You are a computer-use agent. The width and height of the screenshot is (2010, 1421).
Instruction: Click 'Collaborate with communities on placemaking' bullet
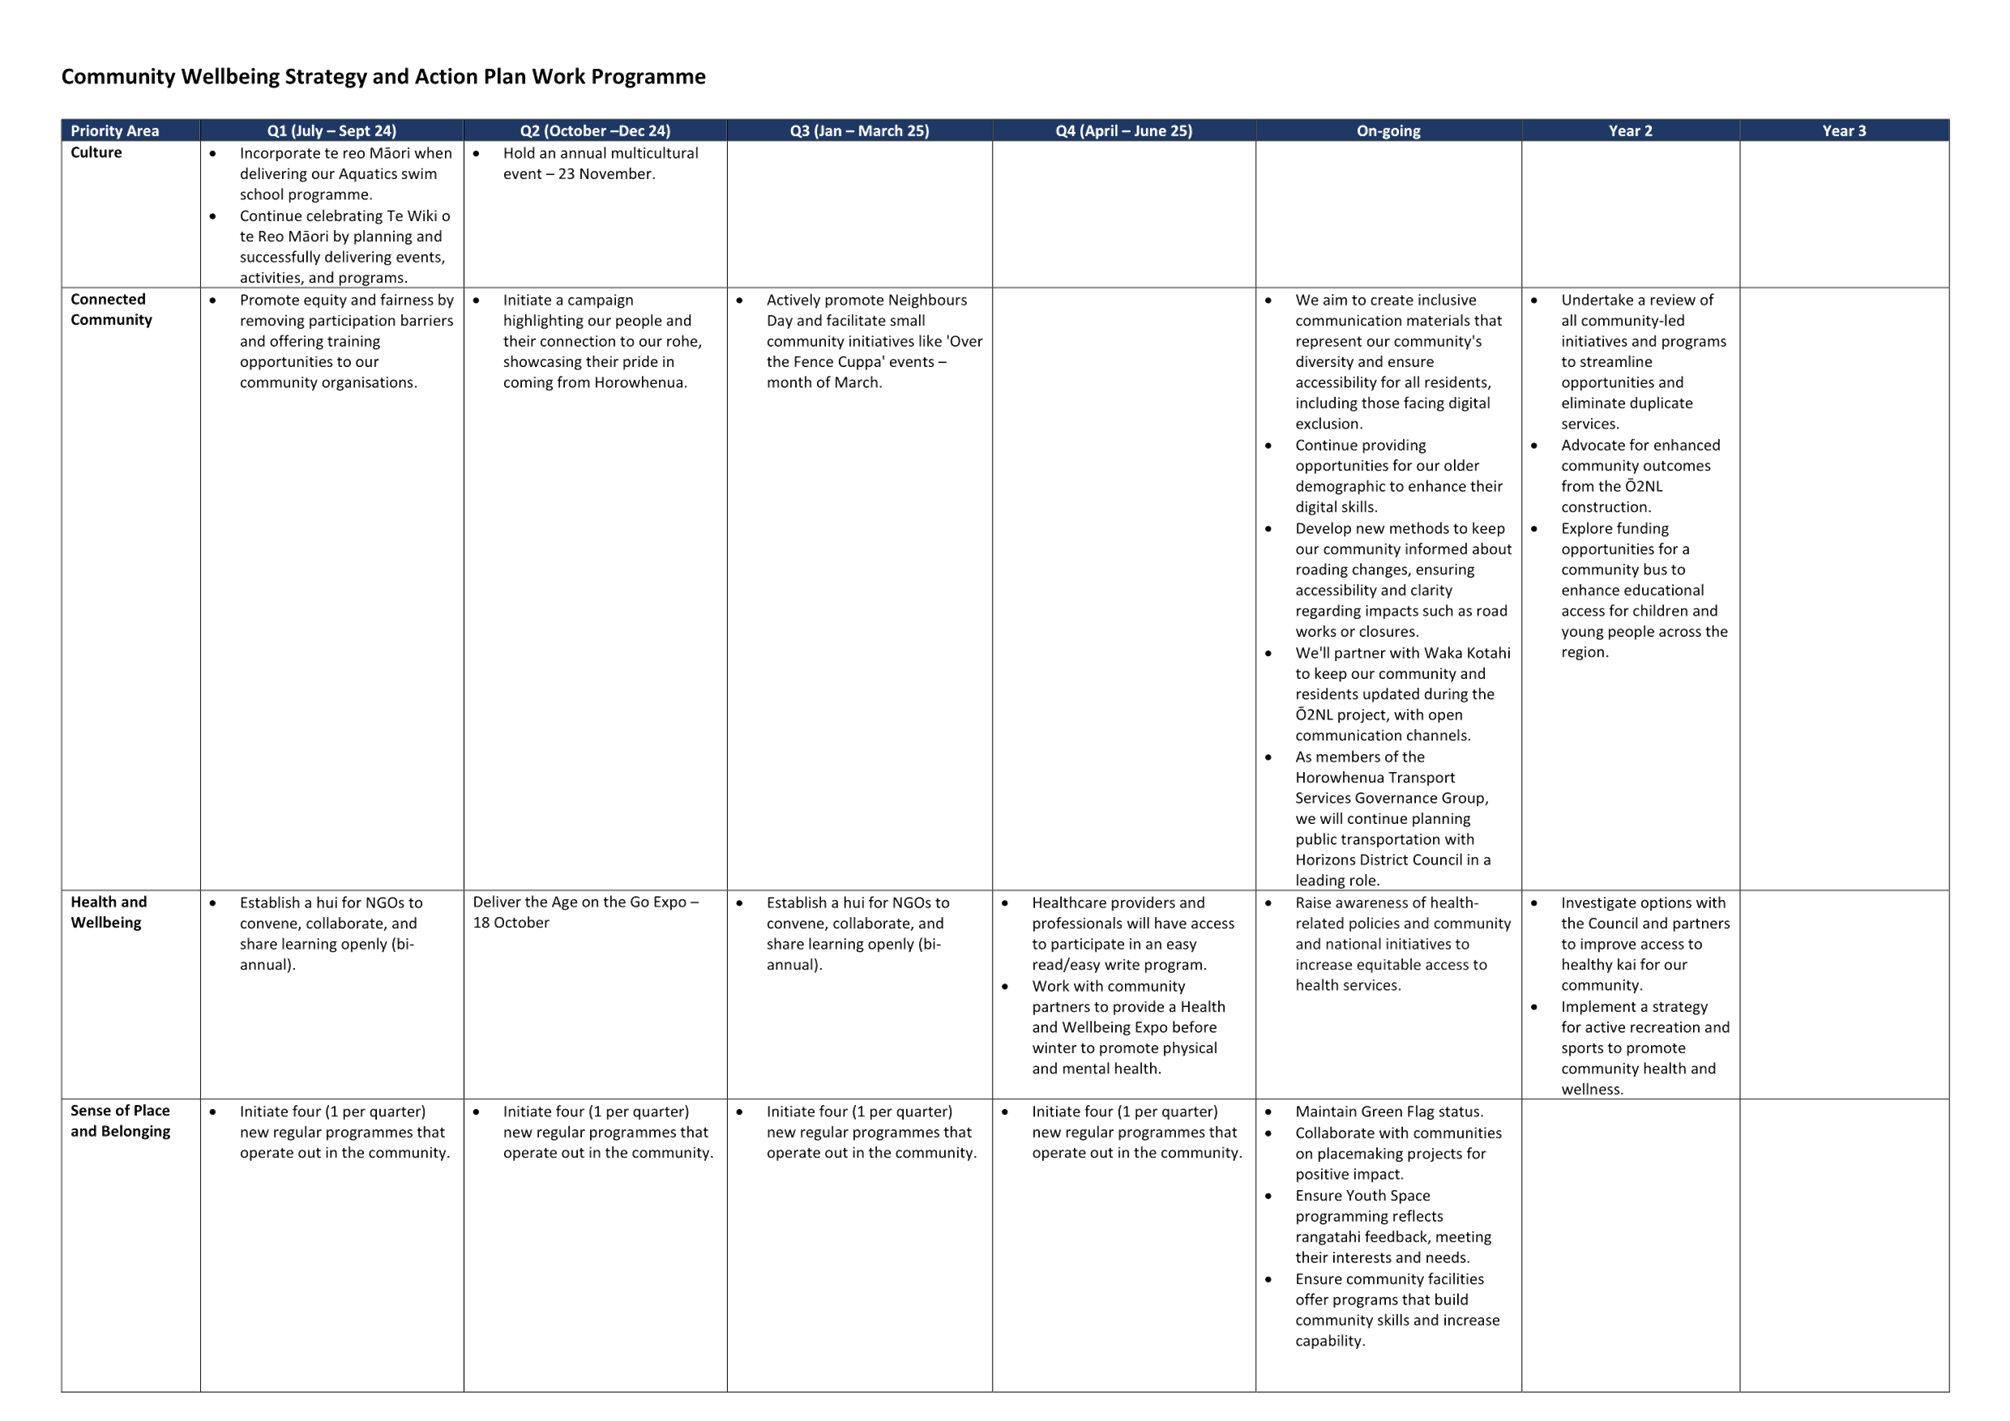coord(1398,1154)
